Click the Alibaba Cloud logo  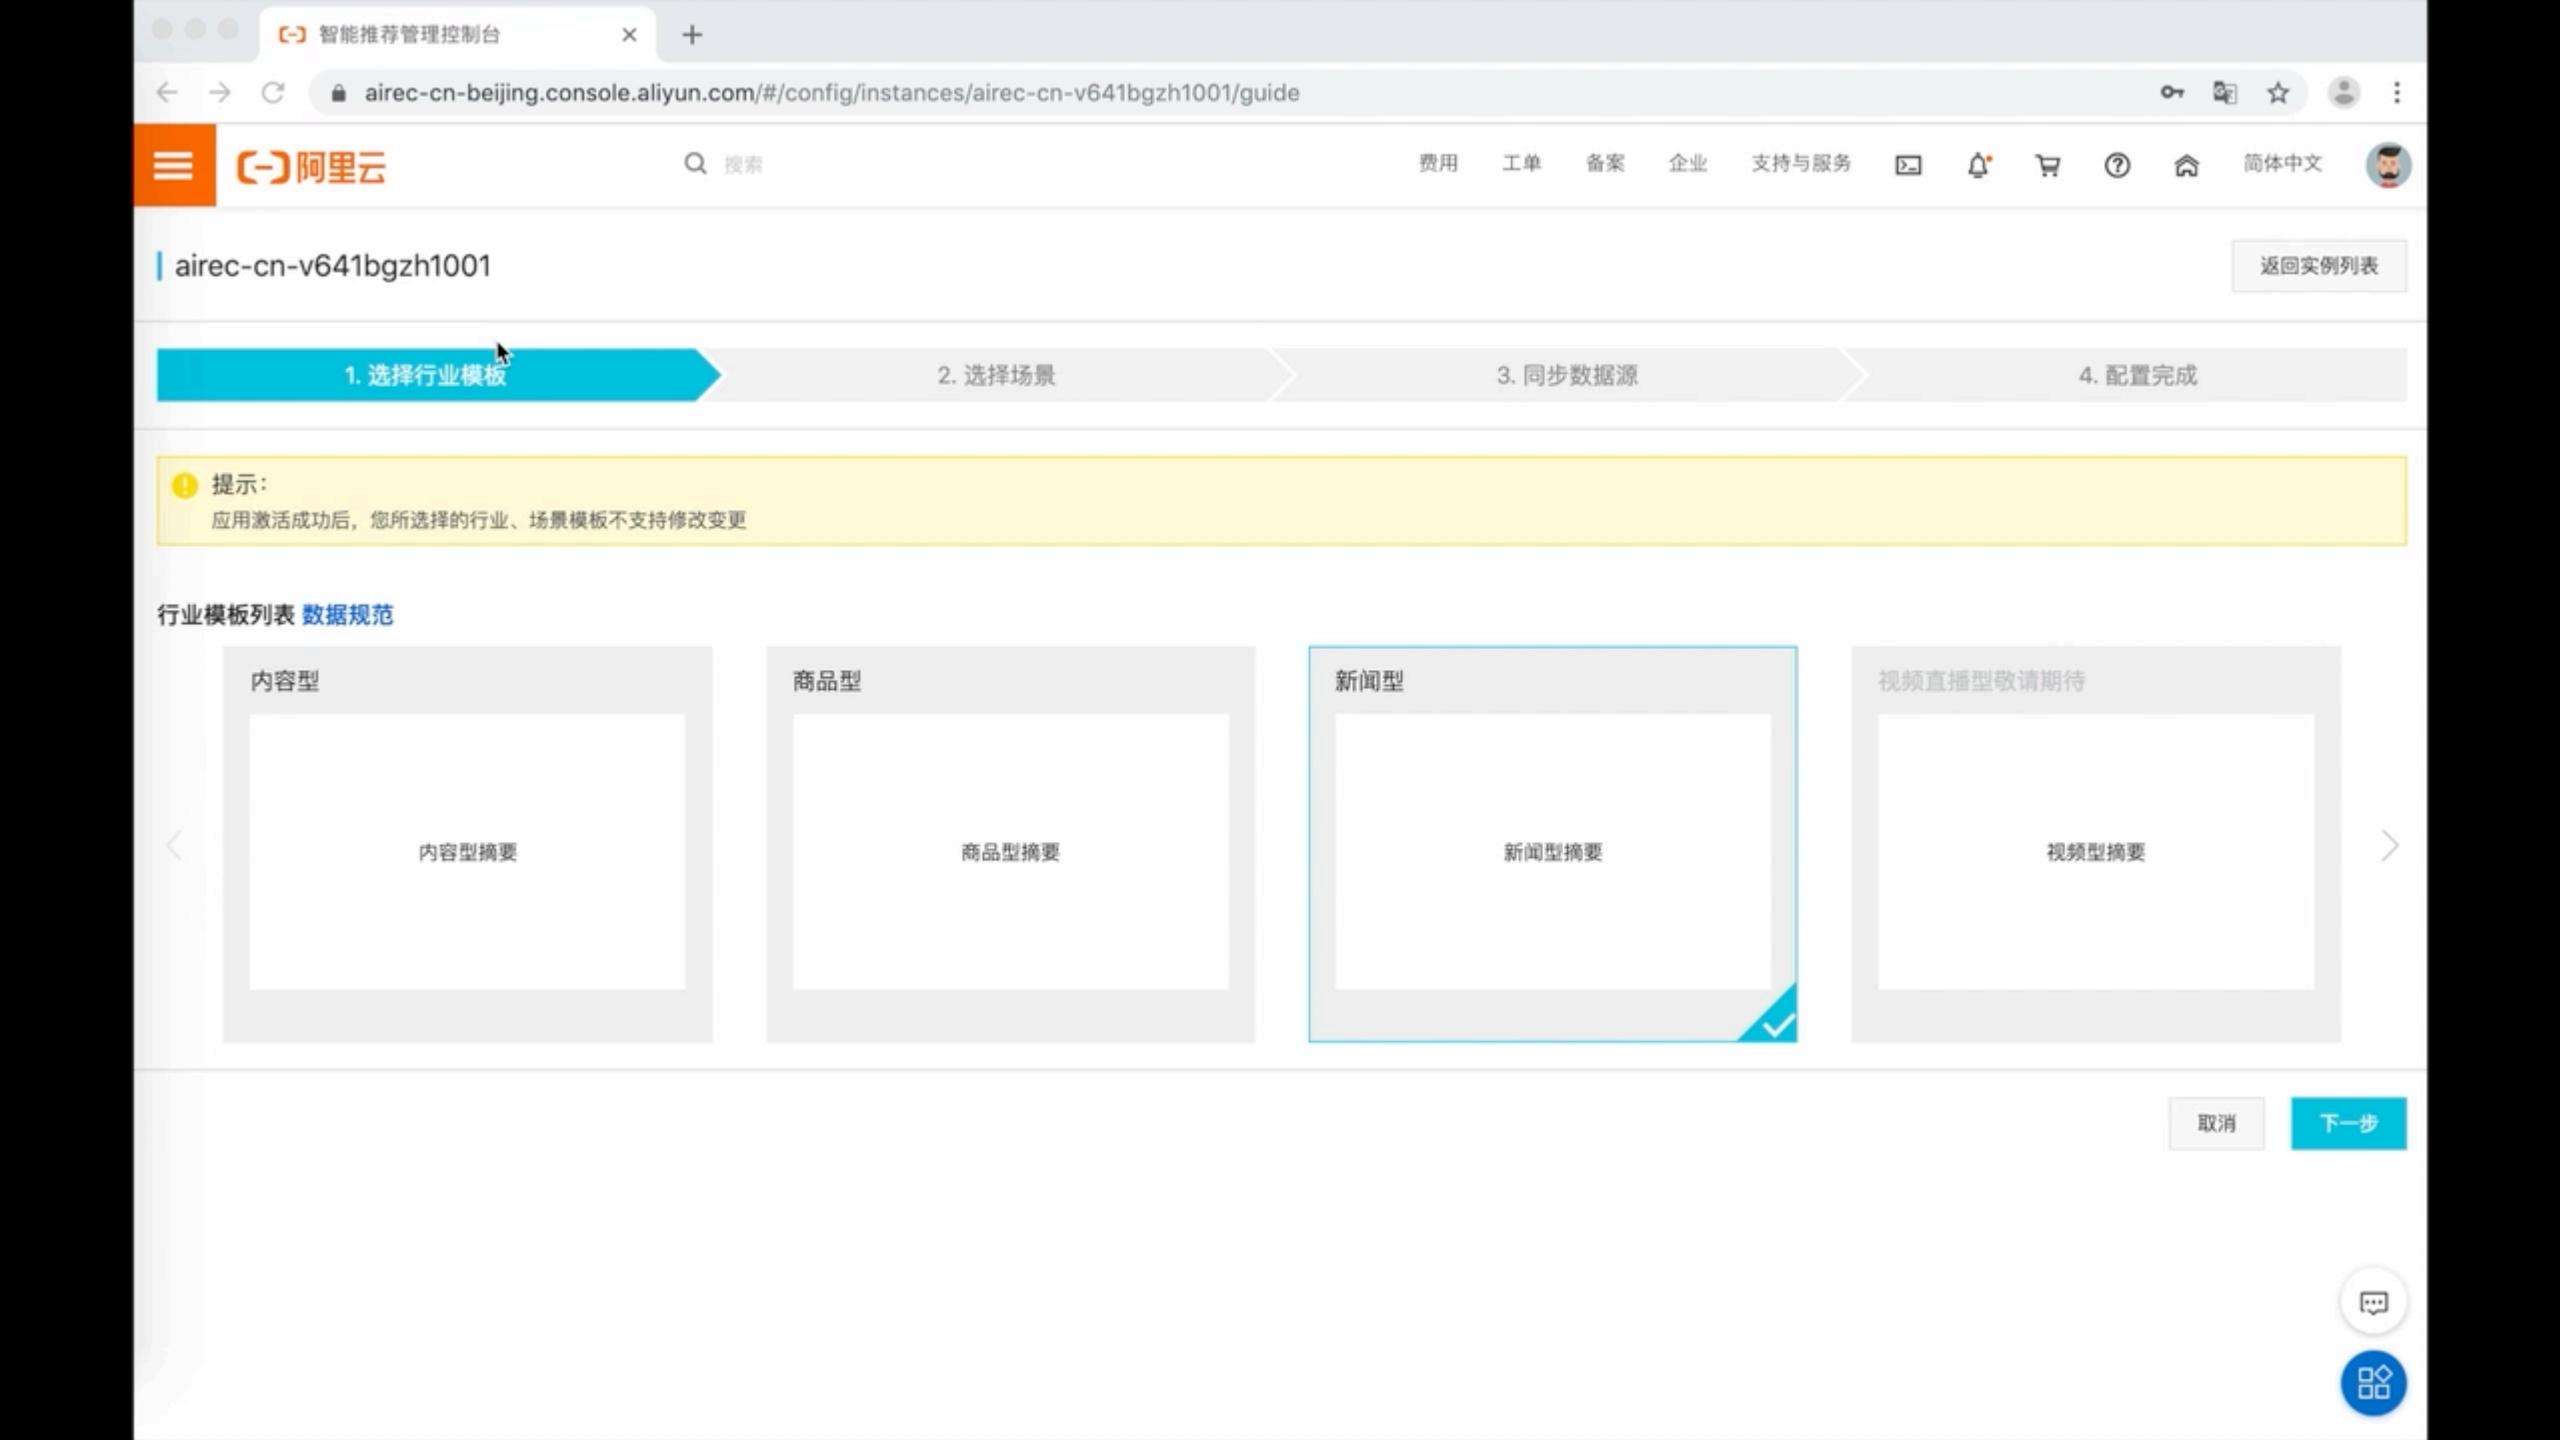(313, 165)
